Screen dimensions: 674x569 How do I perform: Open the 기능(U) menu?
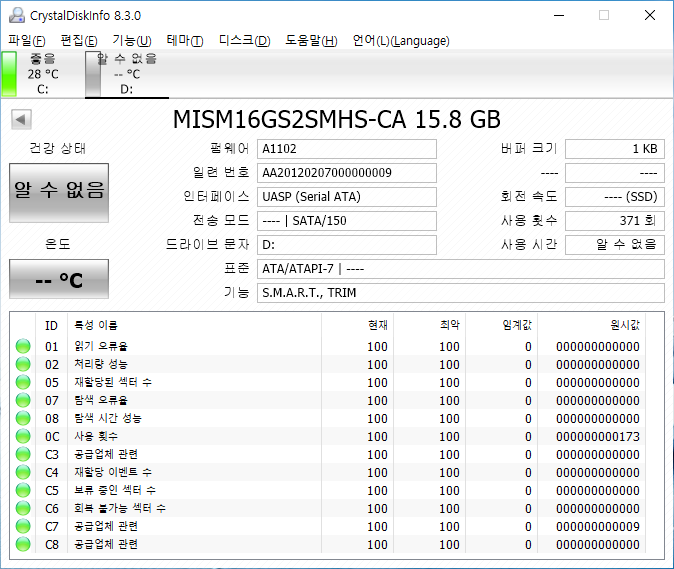click(x=131, y=41)
